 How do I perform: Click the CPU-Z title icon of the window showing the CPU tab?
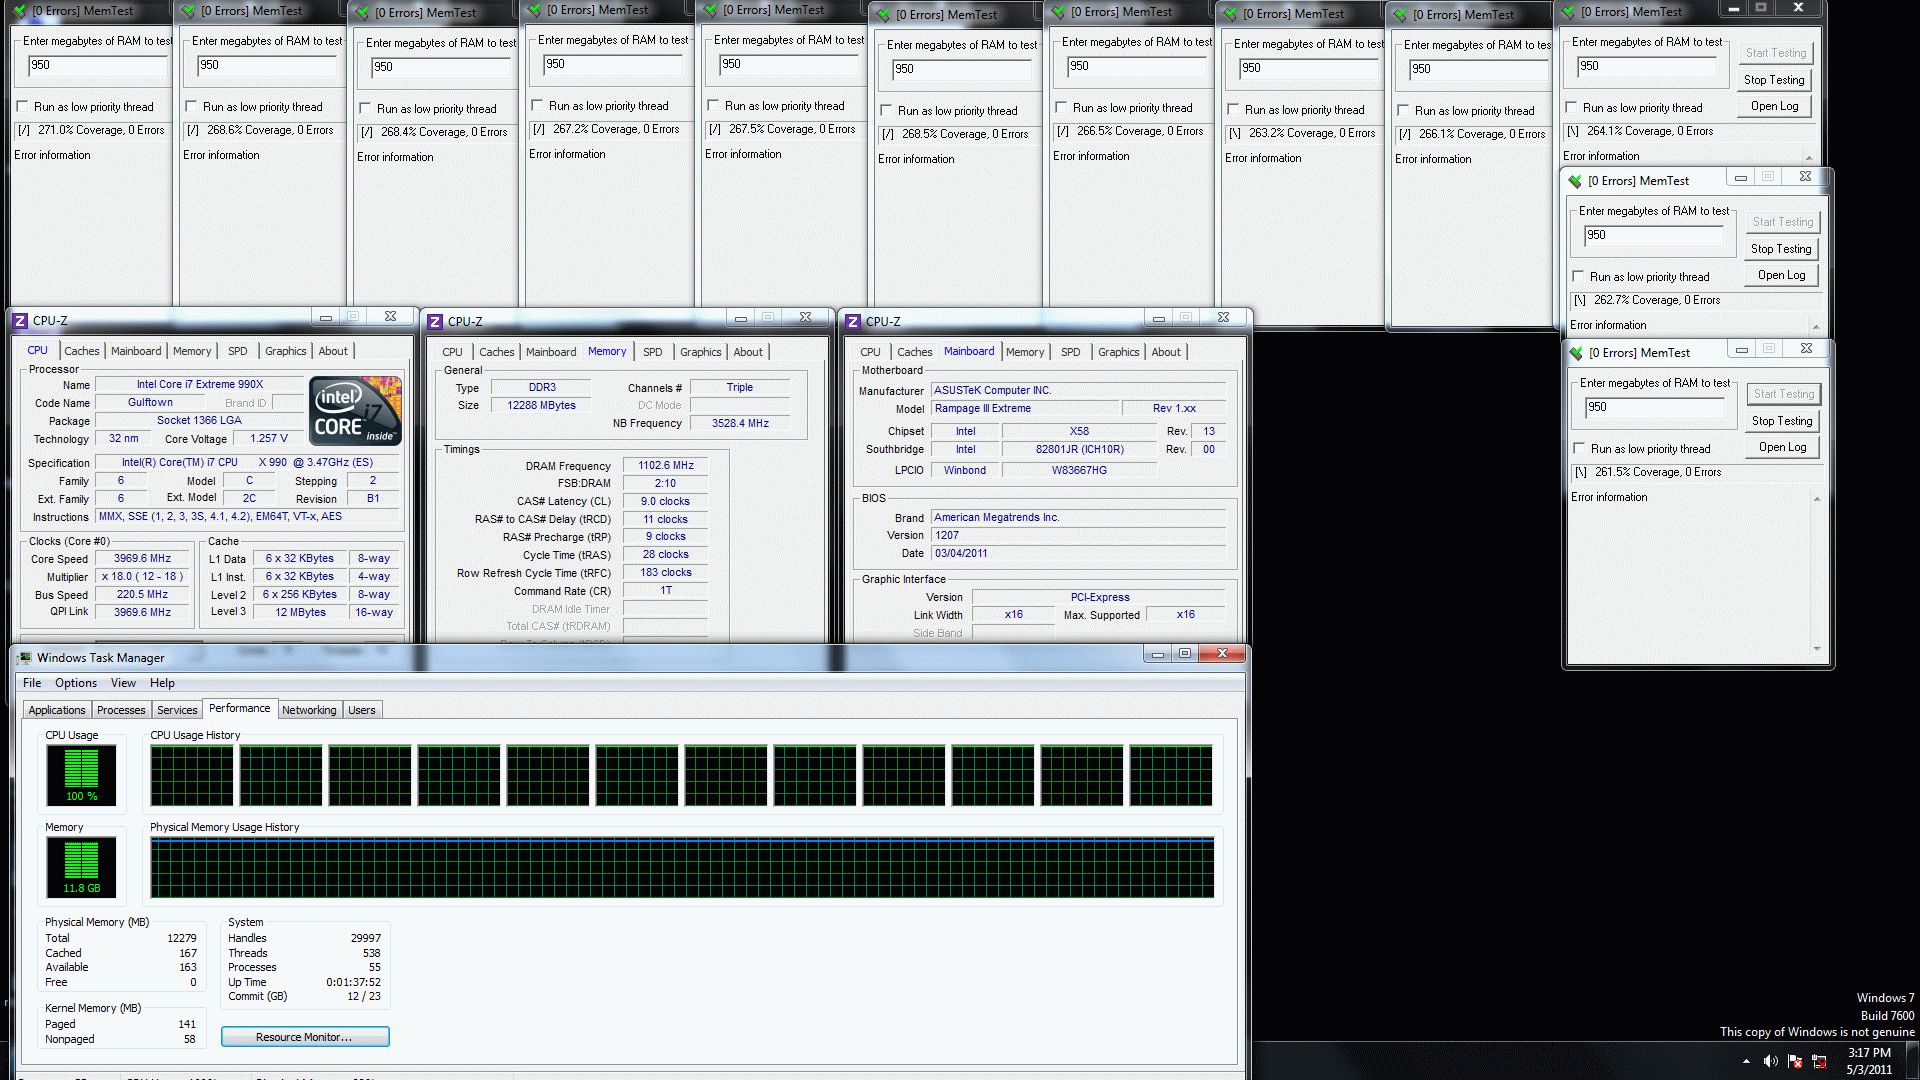click(20, 321)
